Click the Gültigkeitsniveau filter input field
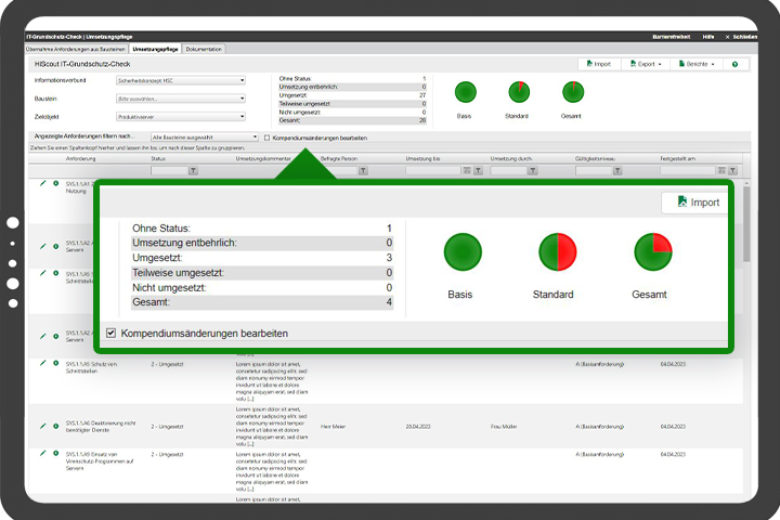 (593, 171)
